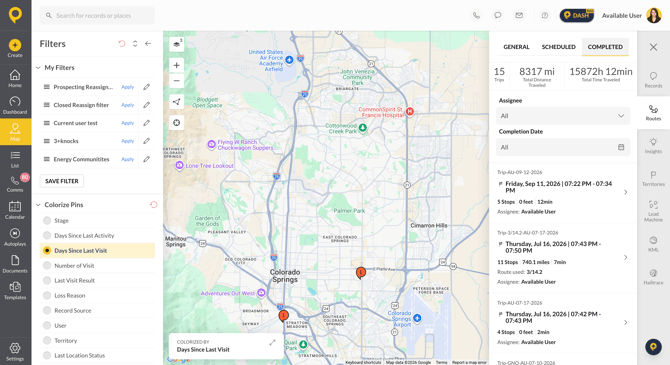Screen dimensions: 670x365
Task: Click the phone icon in top bar
Action: (x=476, y=15)
